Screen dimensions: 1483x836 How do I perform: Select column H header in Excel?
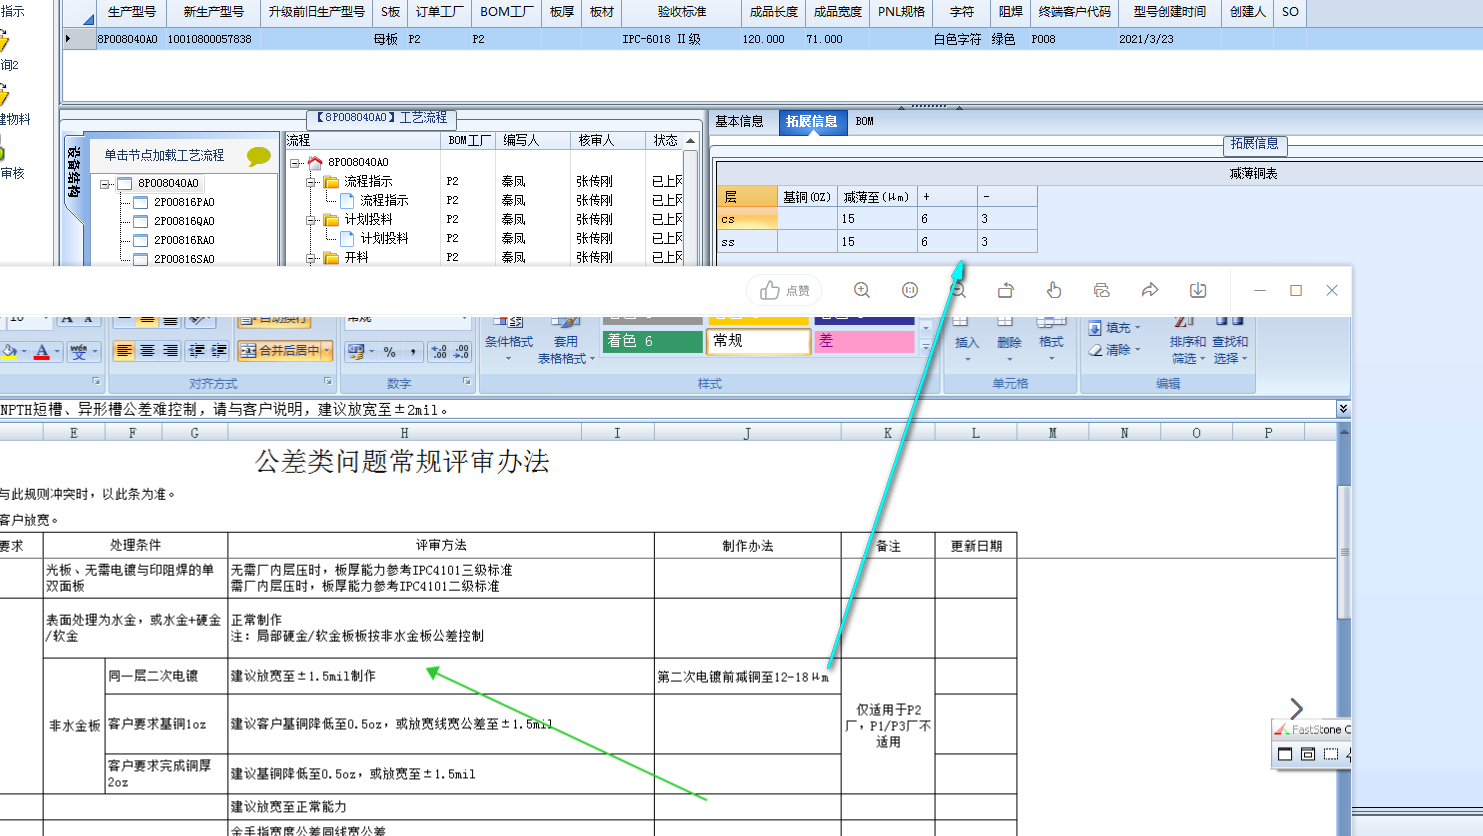click(x=404, y=433)
